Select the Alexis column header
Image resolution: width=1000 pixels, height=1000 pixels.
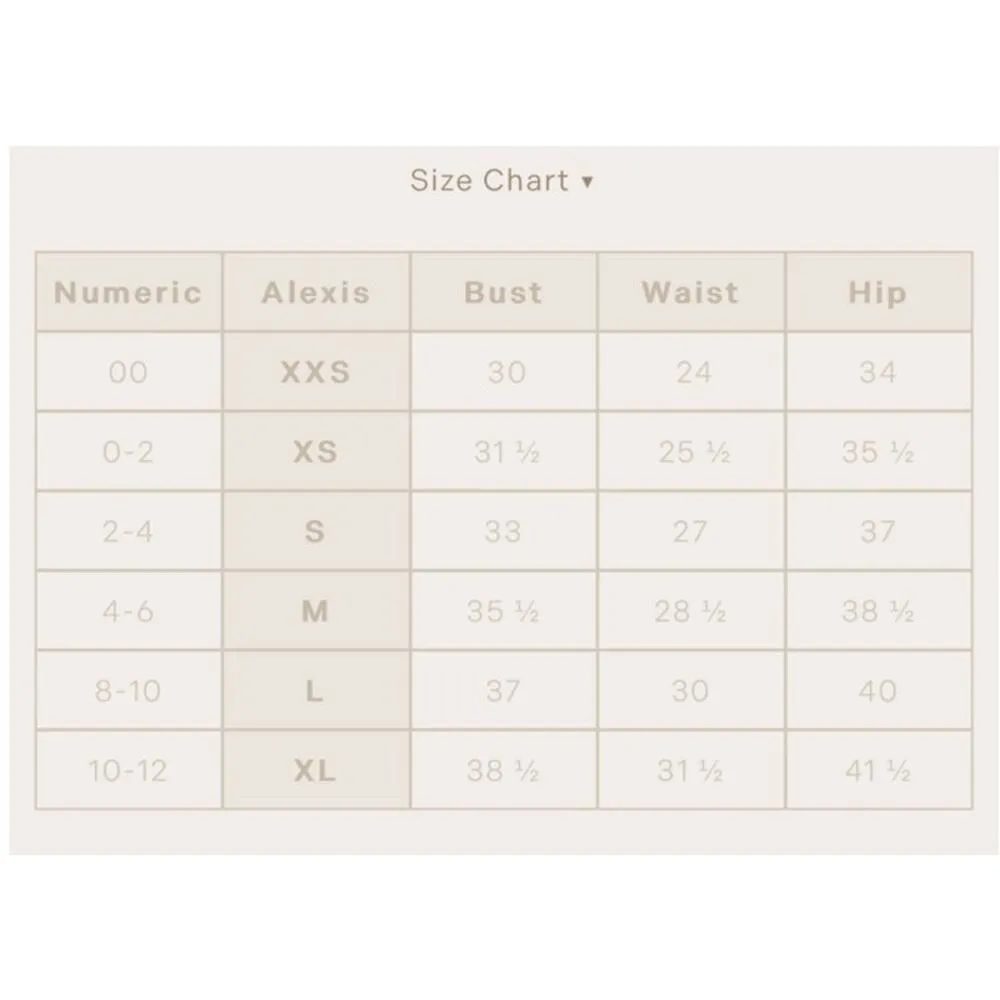pyautogui.click(x=316, y=293)
